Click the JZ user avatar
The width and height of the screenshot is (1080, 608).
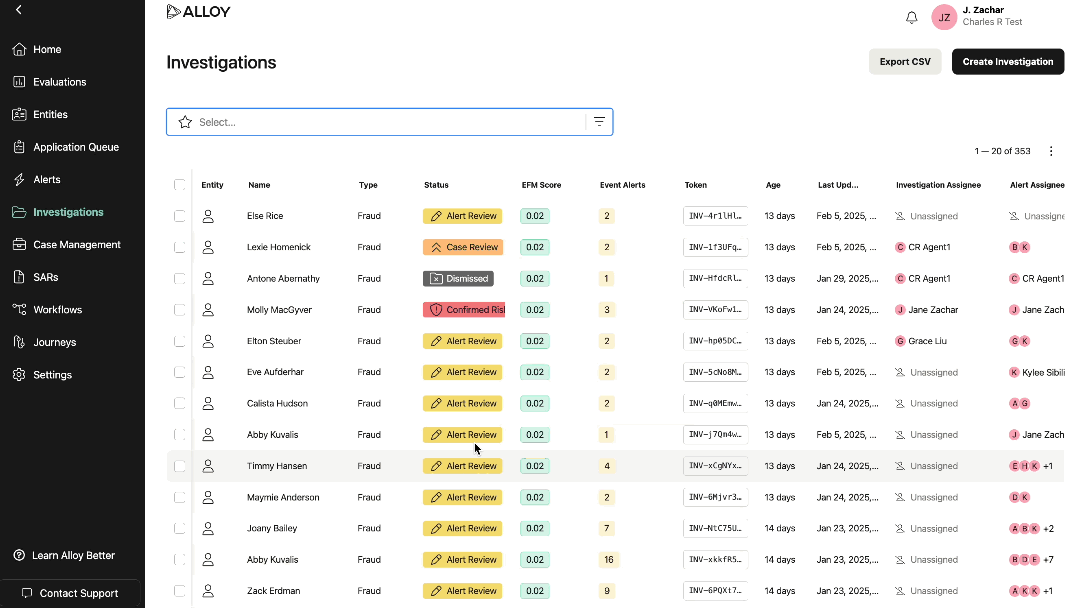(943, 17)
